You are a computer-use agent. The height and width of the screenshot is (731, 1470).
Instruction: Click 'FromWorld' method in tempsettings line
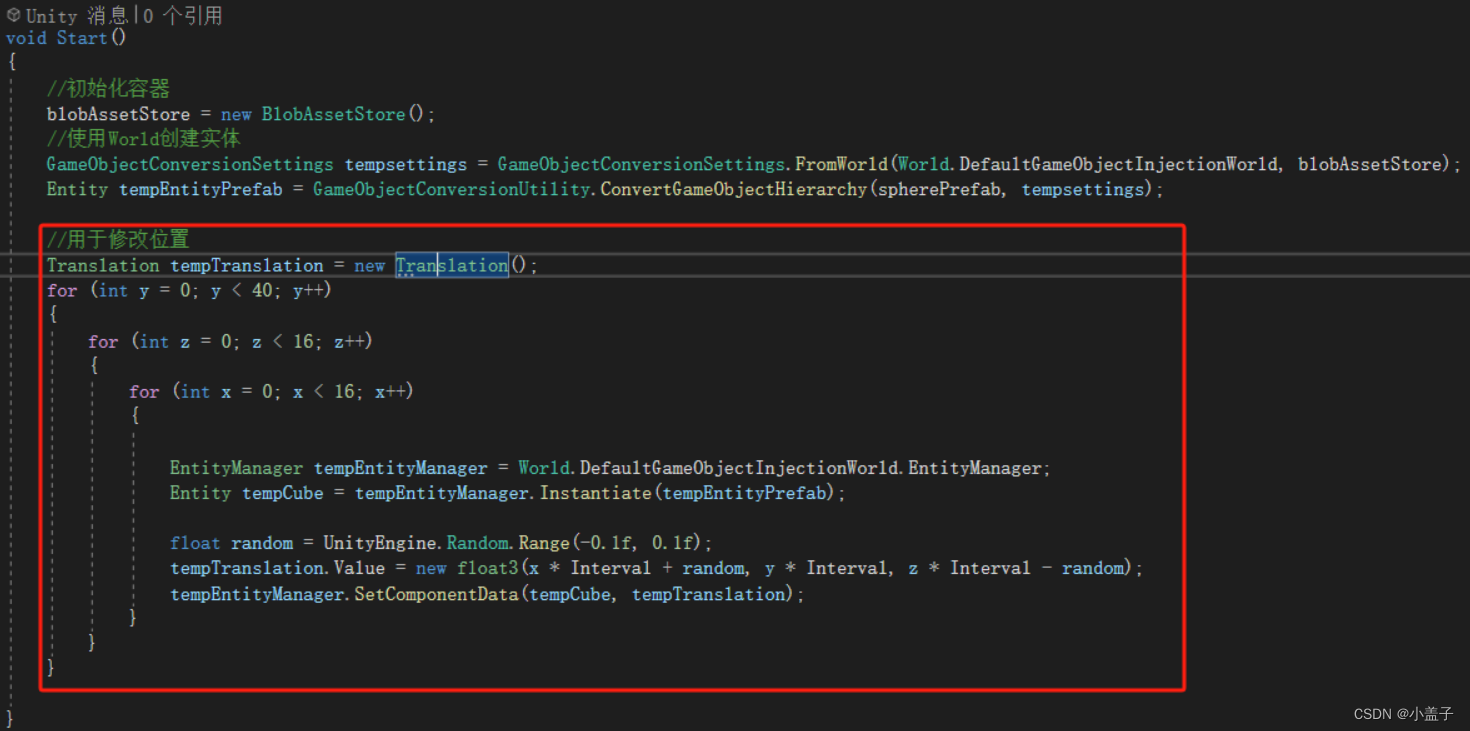point(841,163)
